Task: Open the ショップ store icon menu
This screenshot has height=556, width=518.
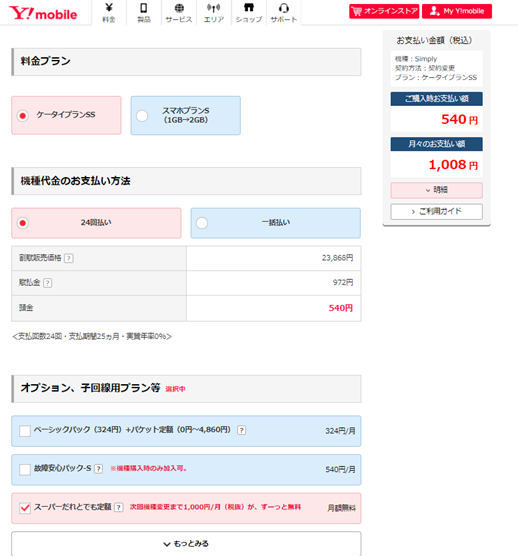Action: pos(249,13)
